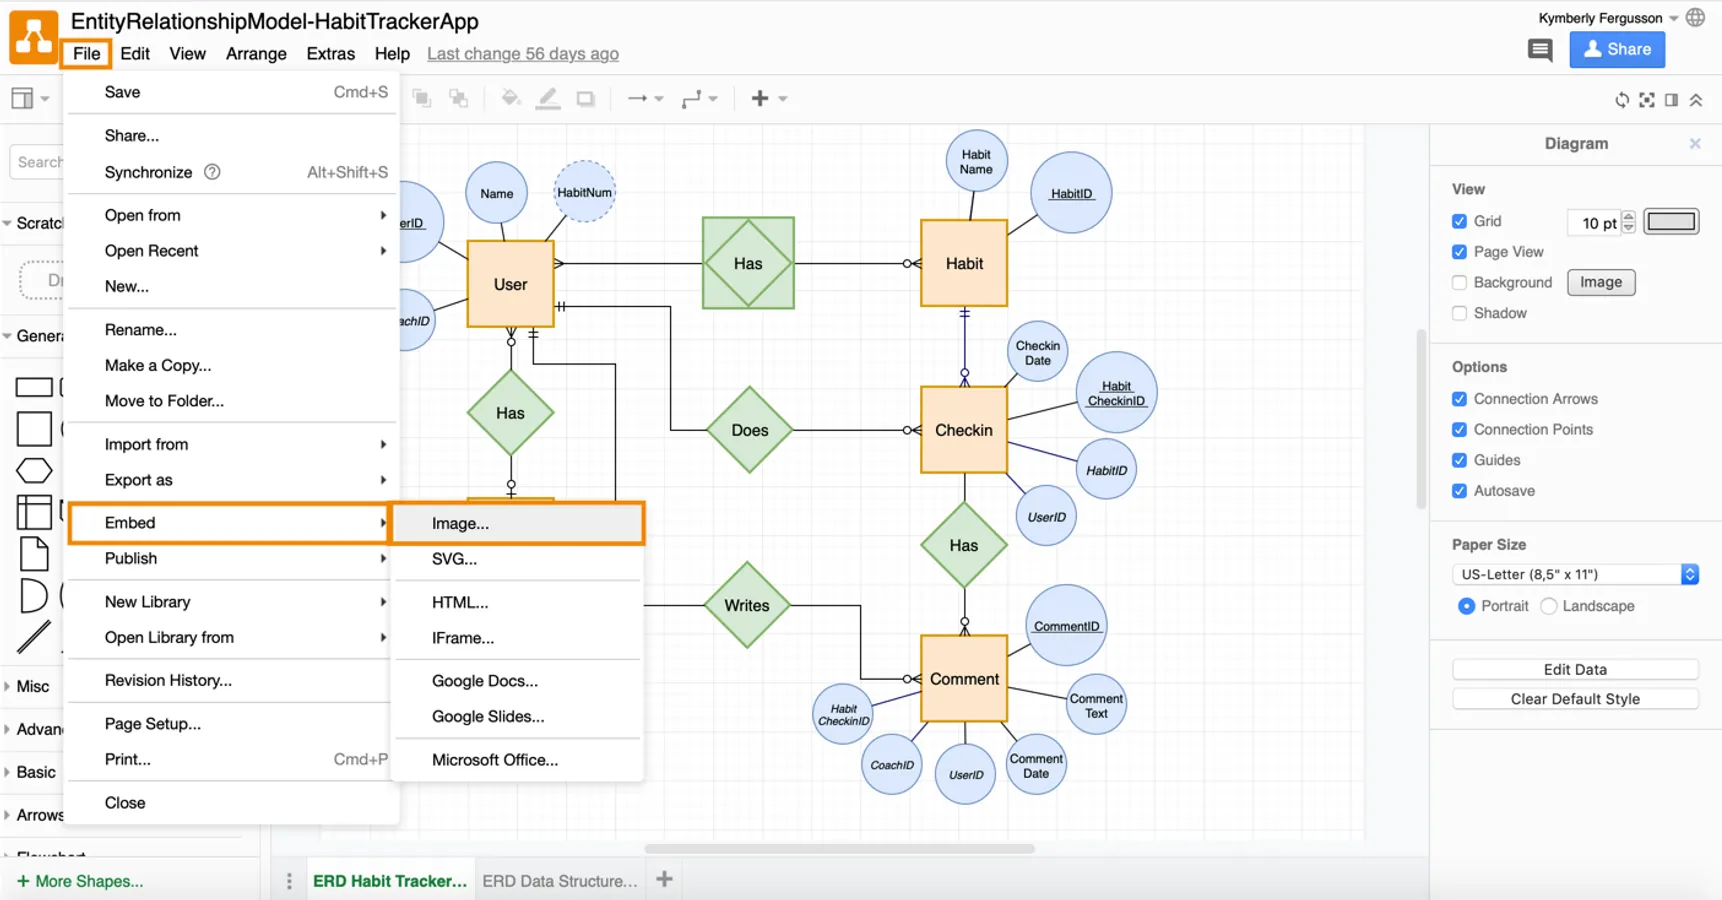The image size is (1722, 900).
Task: Open the insert plus dropdown in toolbar
Action: [x=768, y=98]
